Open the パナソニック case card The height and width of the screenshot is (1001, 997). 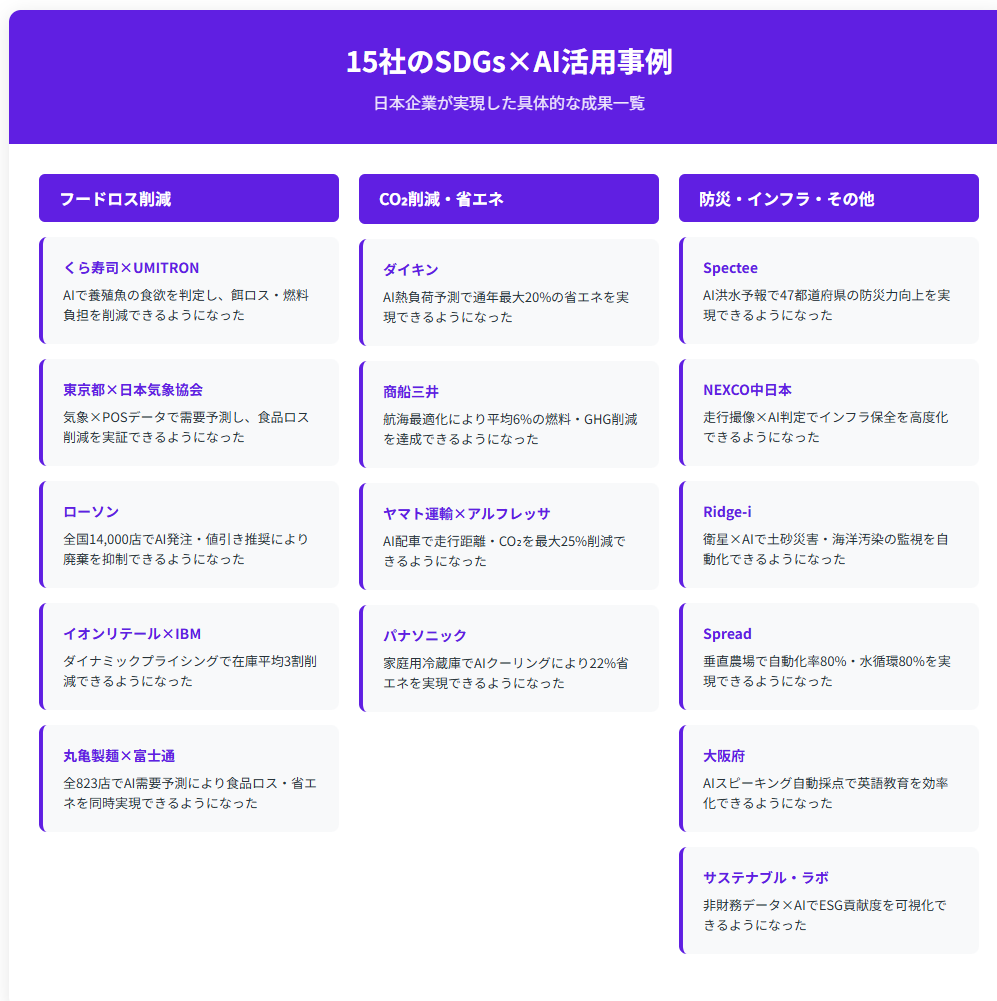[509, 658]
